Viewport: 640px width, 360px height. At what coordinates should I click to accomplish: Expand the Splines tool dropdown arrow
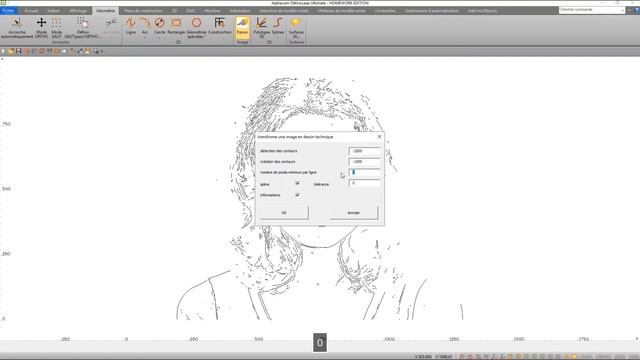coord(278,38)
